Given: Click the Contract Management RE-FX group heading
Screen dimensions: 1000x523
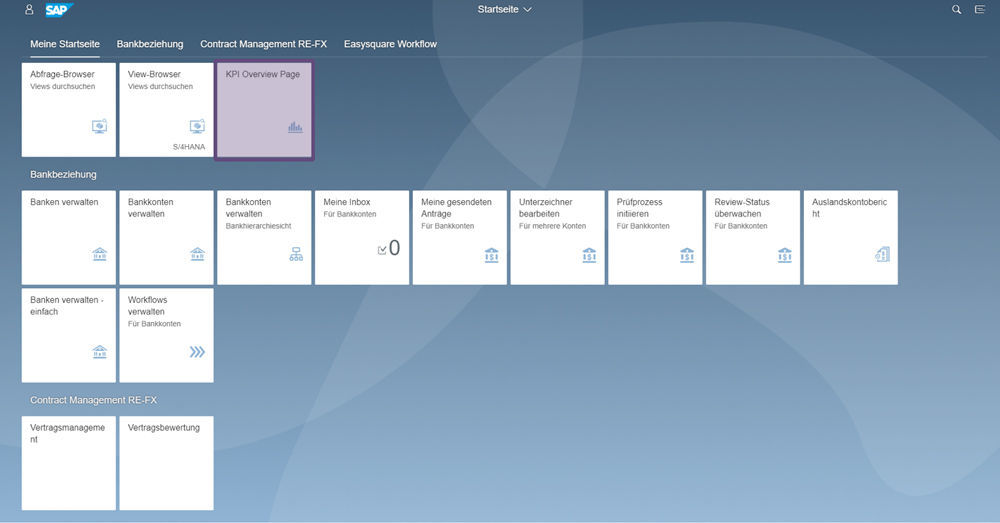Looking at the screenshot, I should tap(93, 400).
